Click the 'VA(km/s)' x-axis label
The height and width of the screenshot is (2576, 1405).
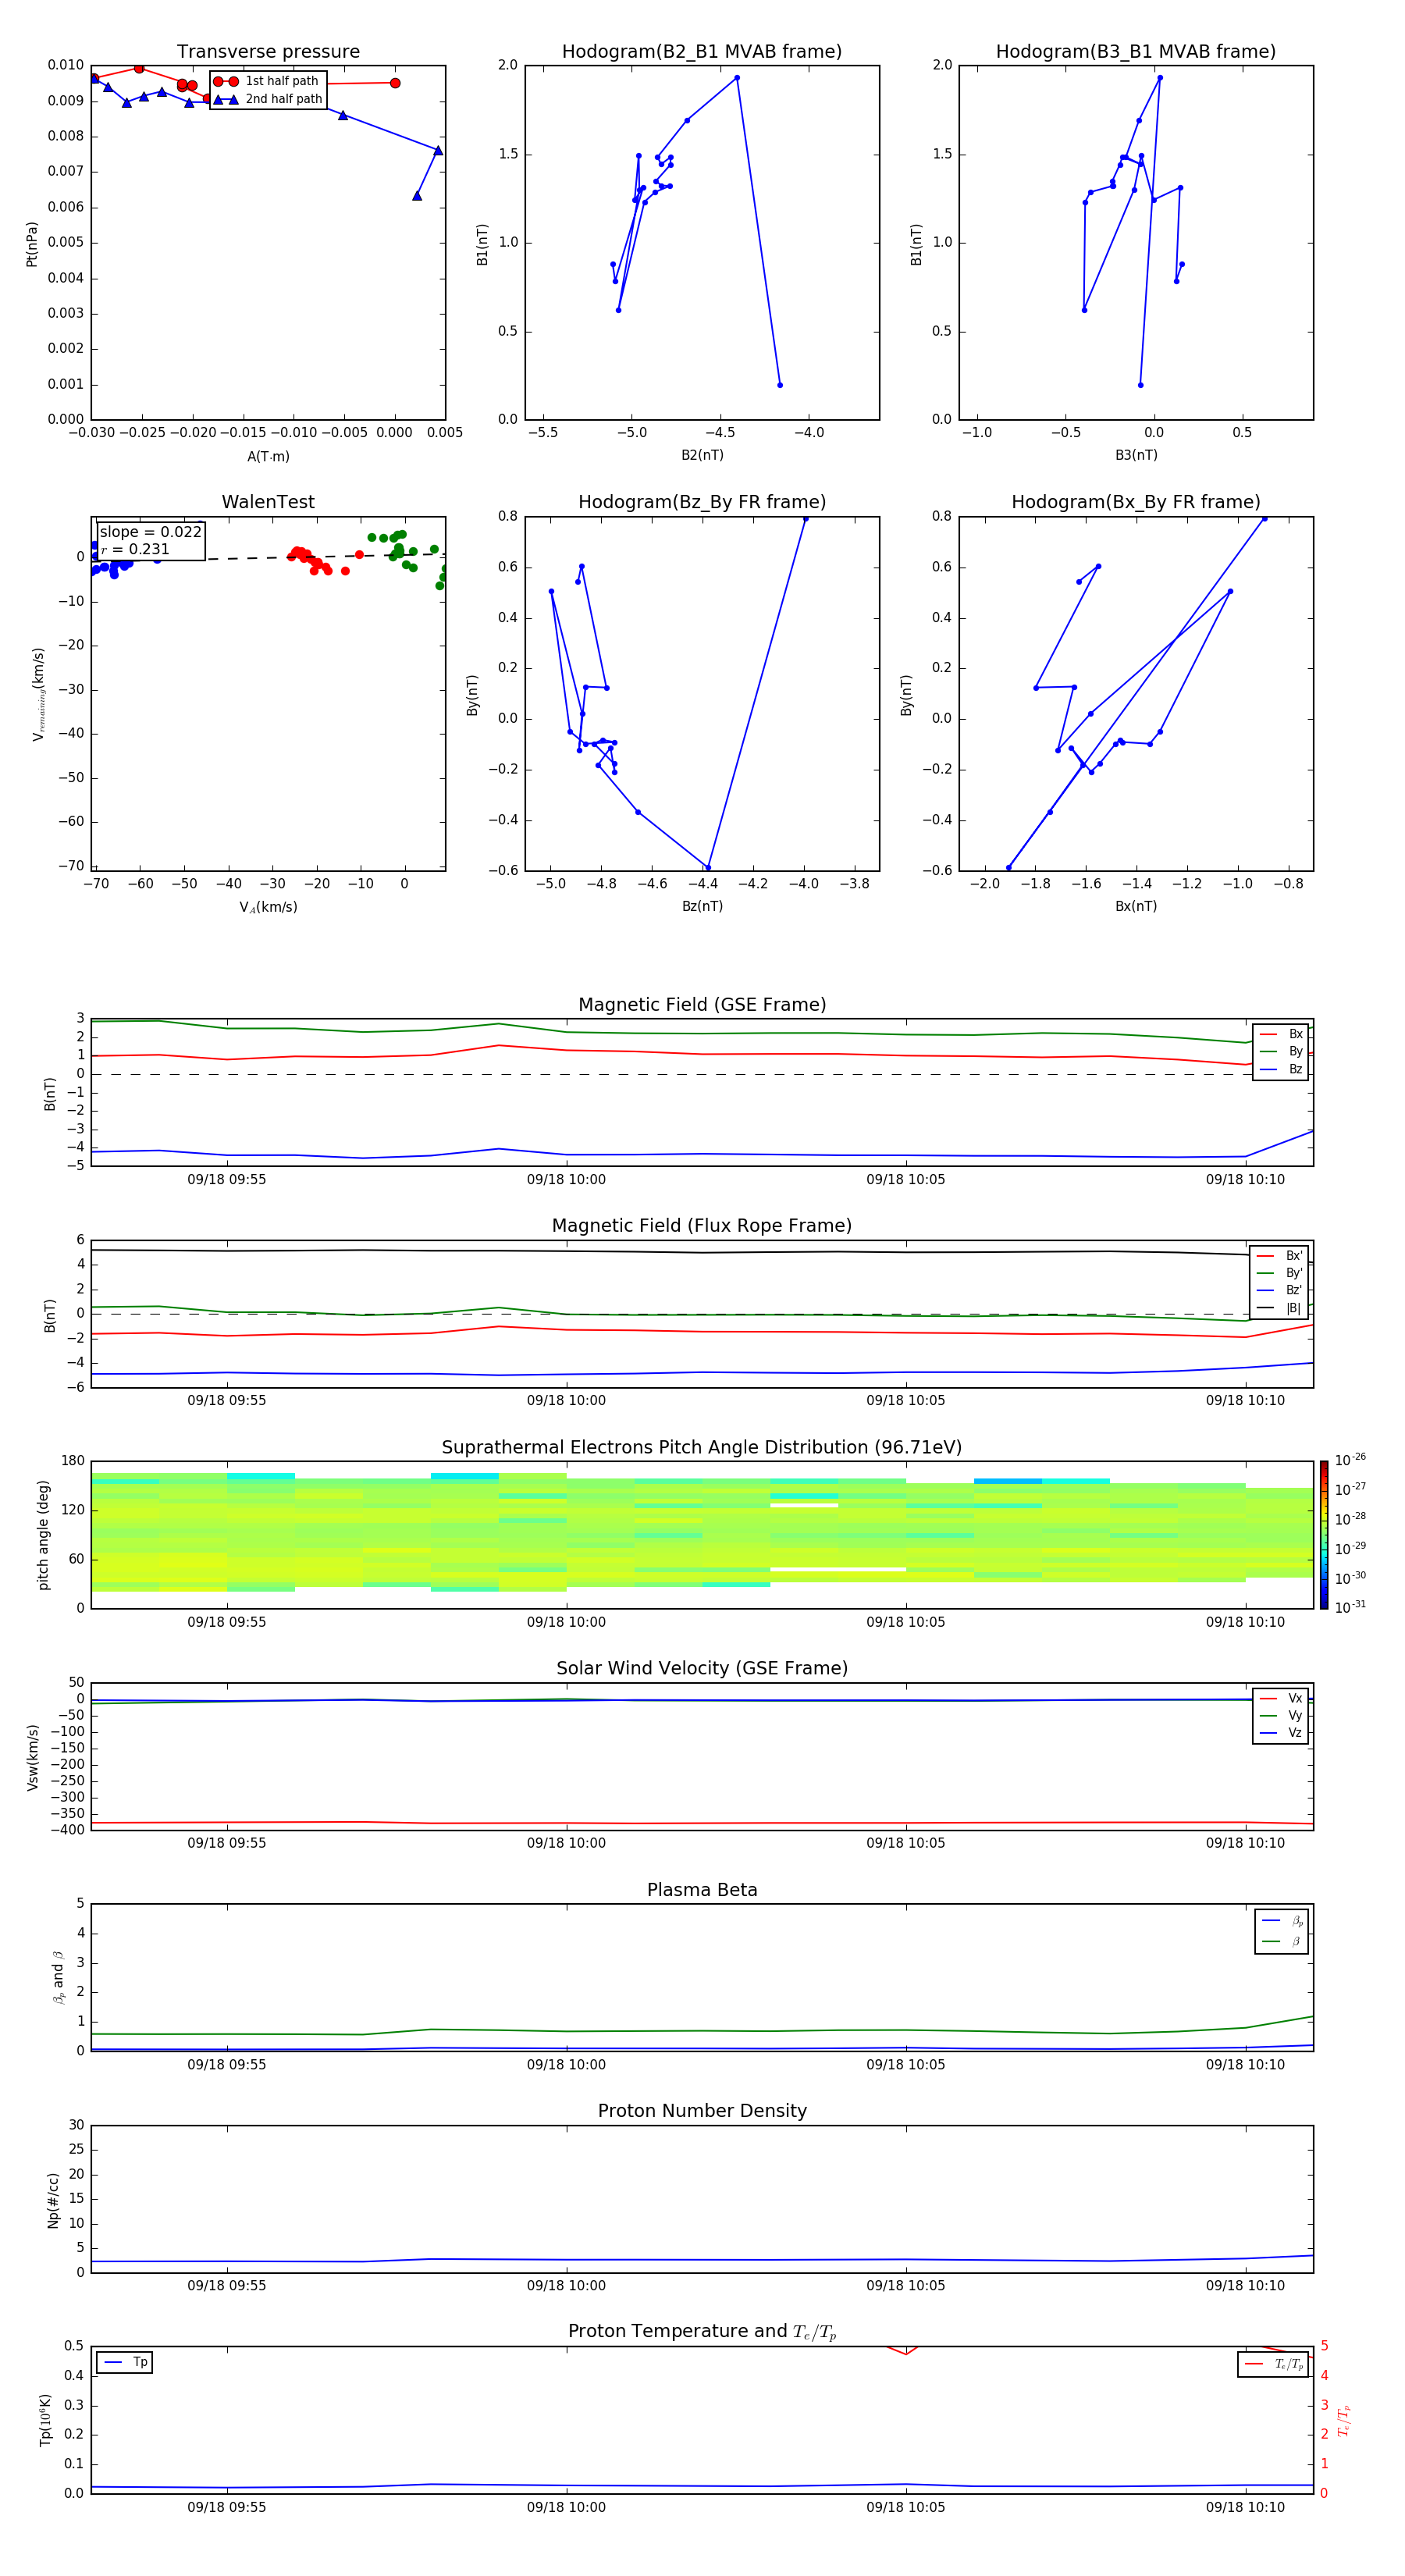point(268,908)
